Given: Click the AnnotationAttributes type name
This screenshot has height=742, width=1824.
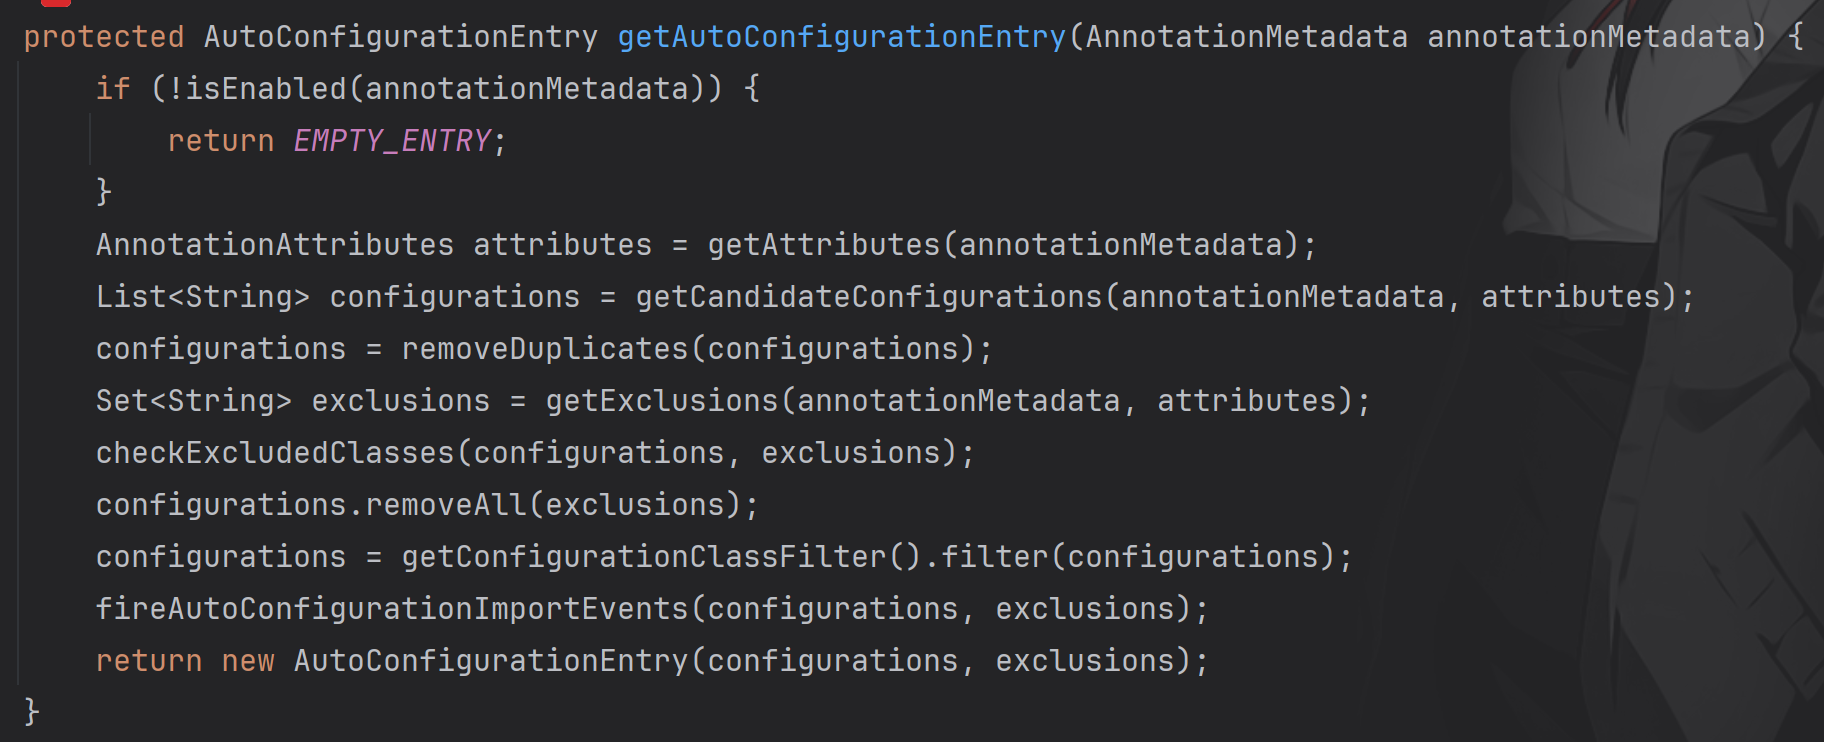Looking at the screenshot, I should pos(275,245).
